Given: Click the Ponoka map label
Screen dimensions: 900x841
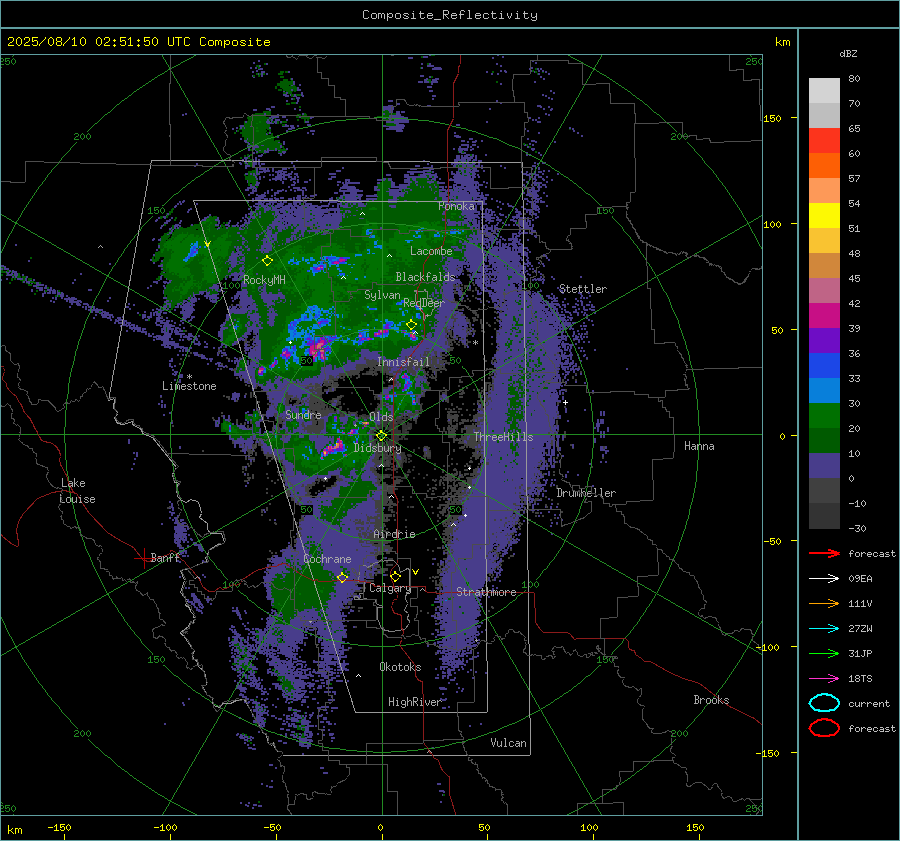Looking at the screenshot, I should coord(456,206).
